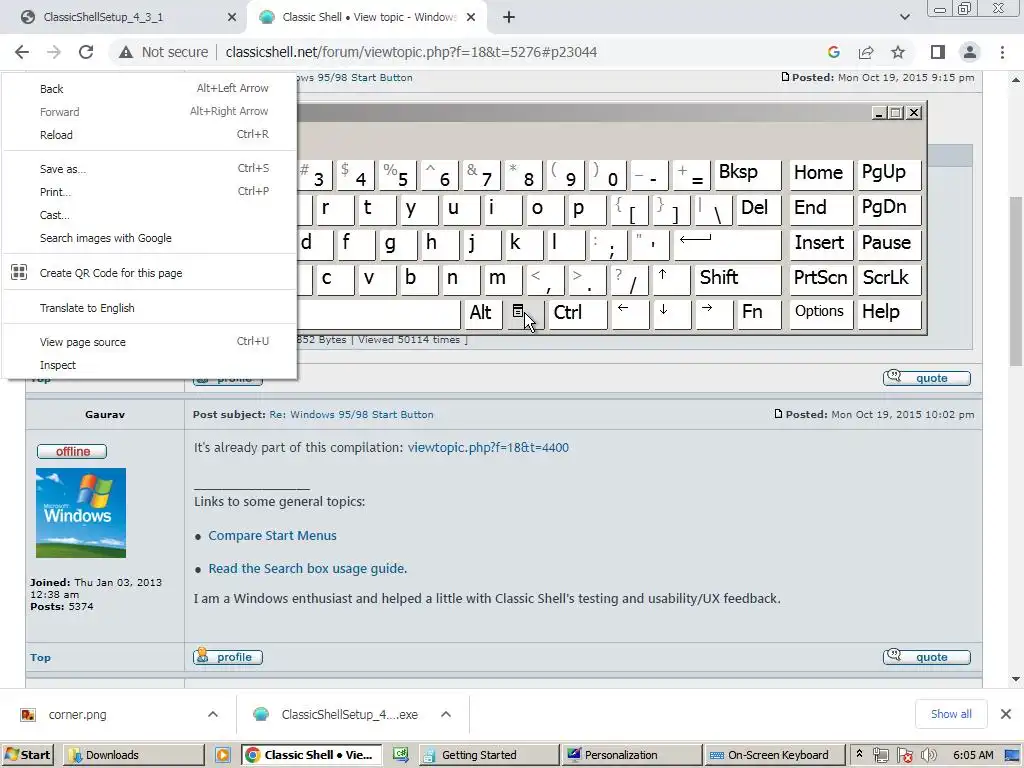Click the browser Back arrow icon
This screenshot has width=1024, height=768.
22,52
